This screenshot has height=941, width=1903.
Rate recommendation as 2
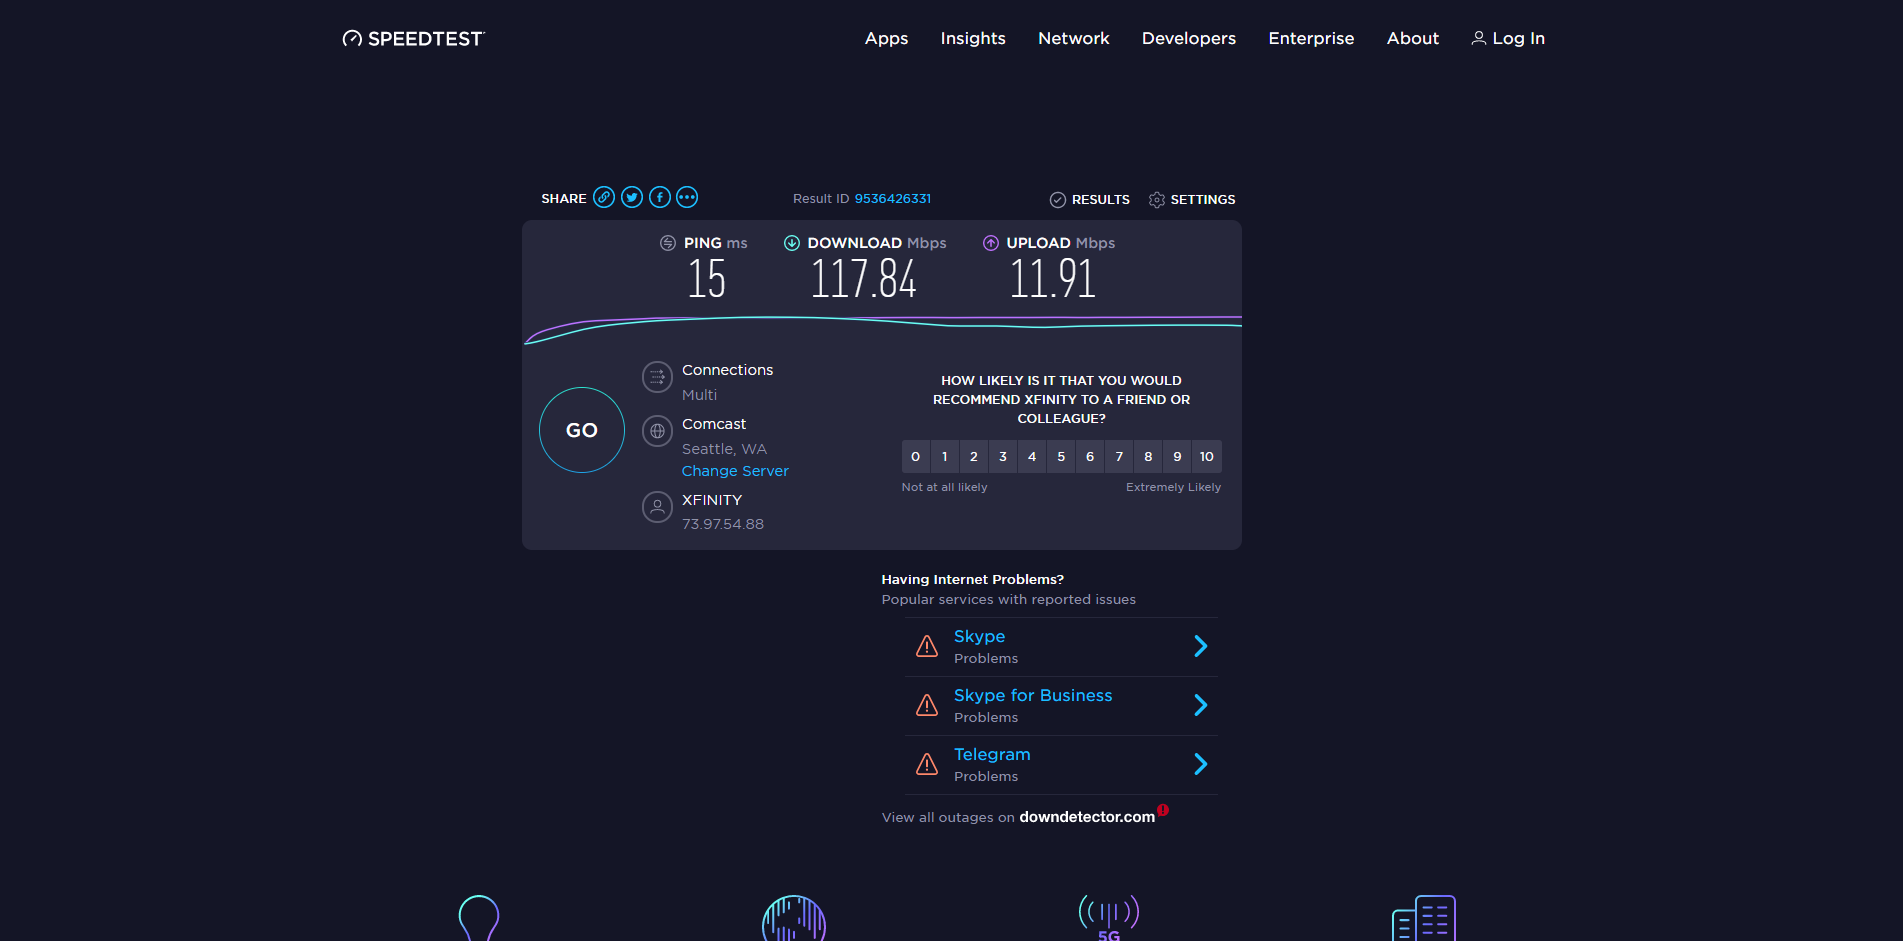[x=974, y=456]
